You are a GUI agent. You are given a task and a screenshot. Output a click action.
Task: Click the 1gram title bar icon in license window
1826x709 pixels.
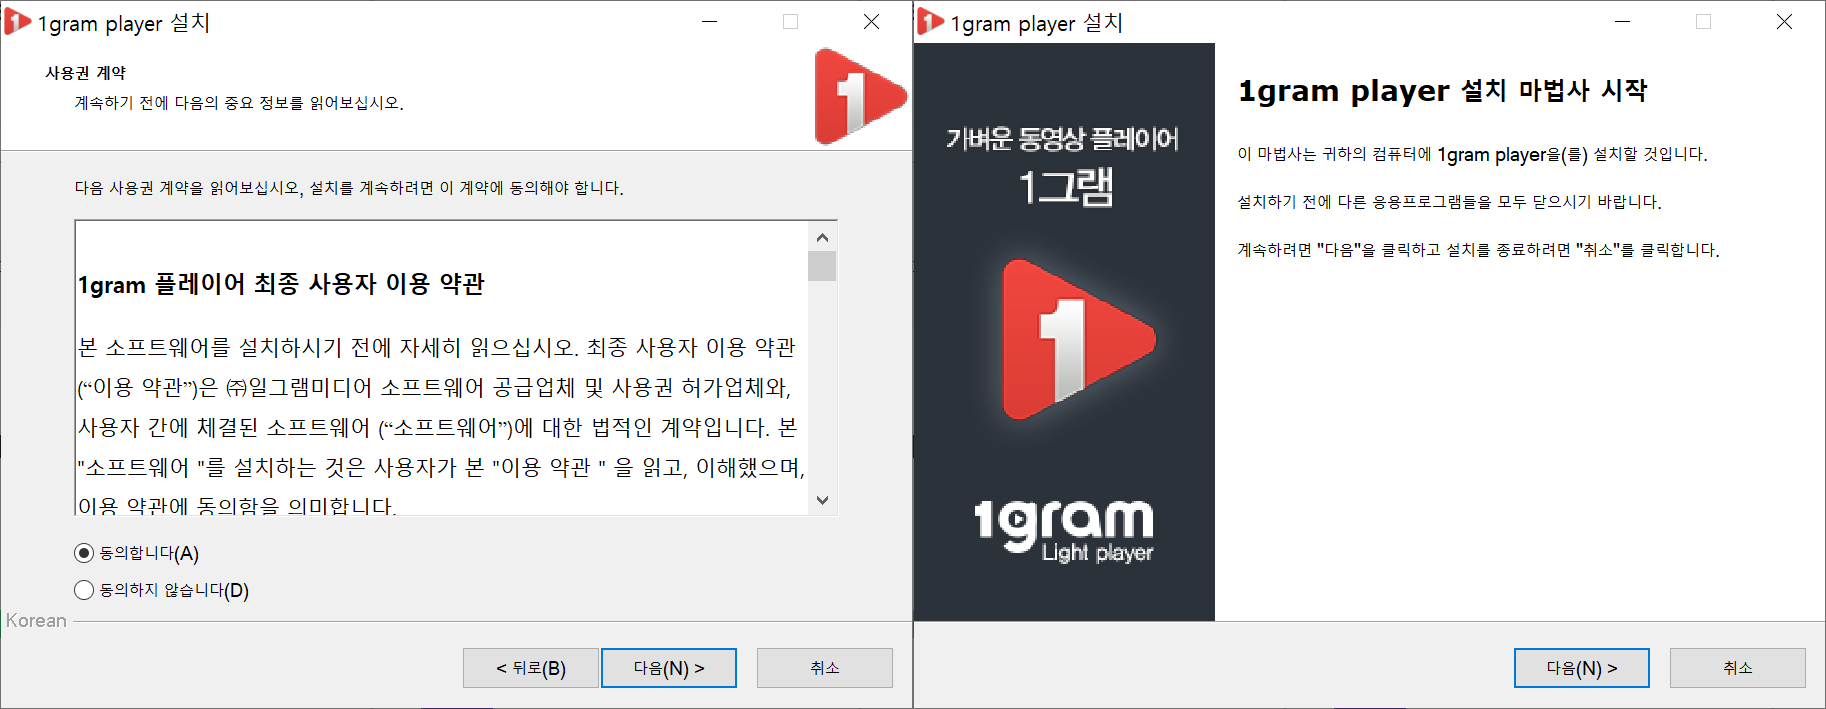pos(17,22)
